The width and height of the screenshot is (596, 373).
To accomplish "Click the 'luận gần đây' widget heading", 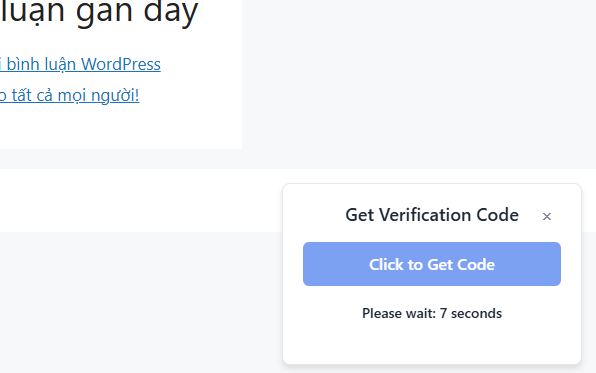I will 99,12.
